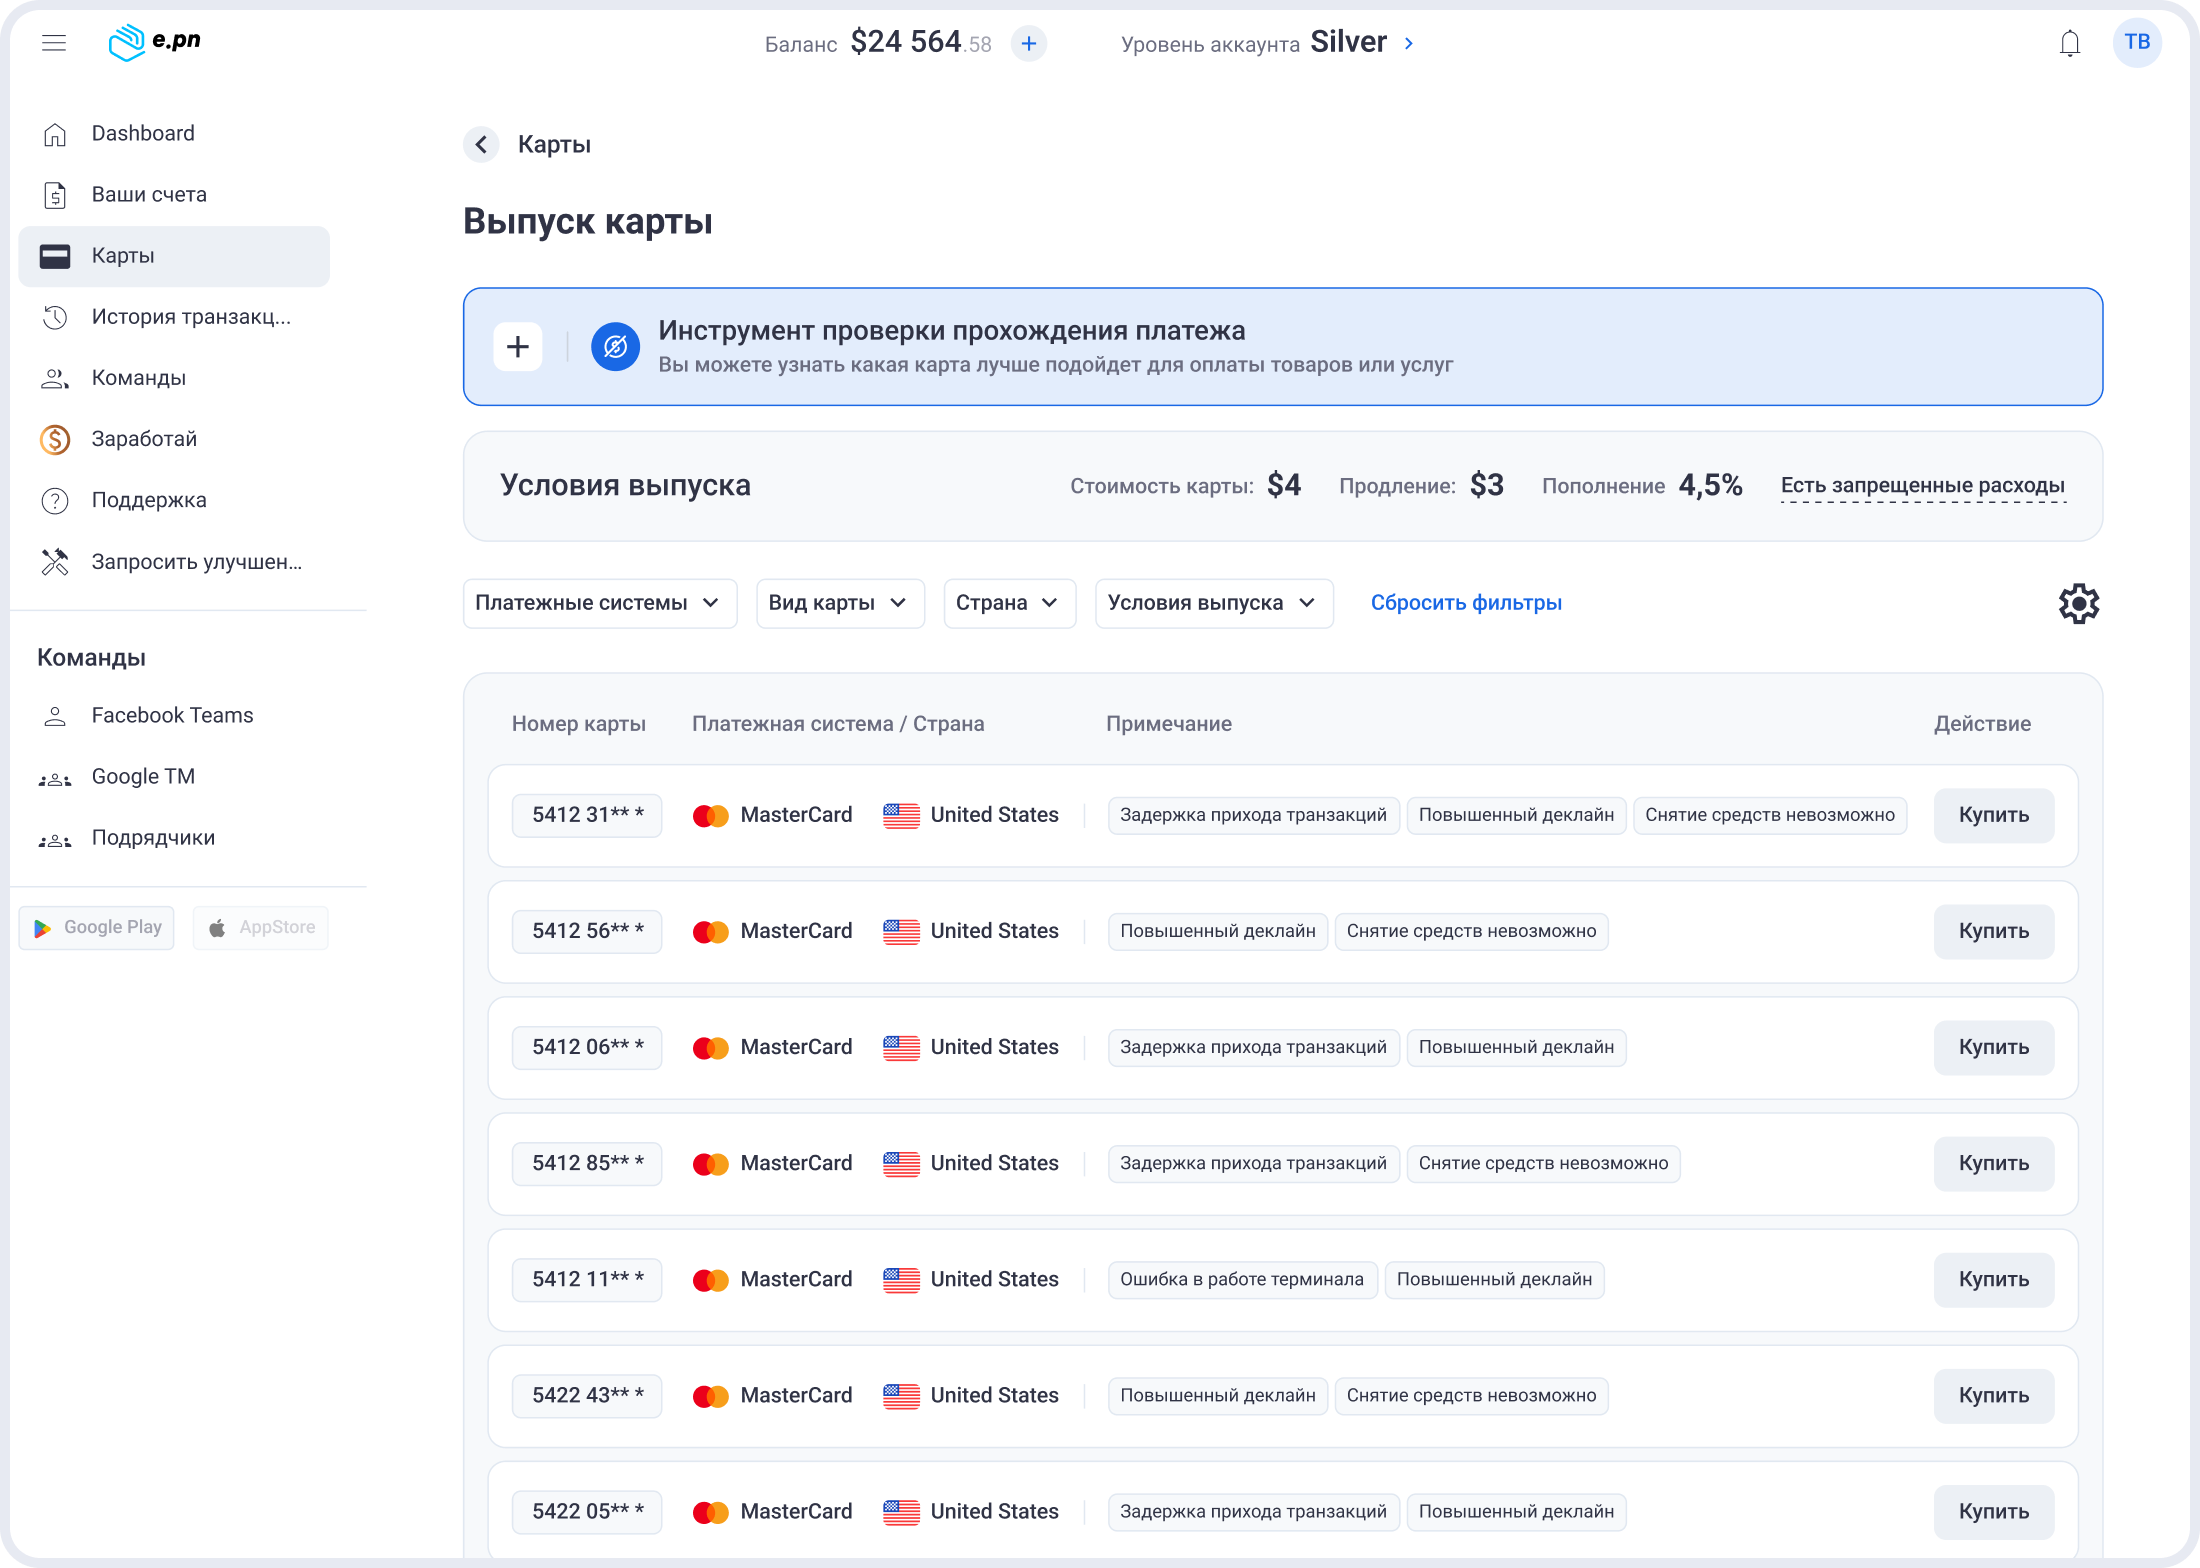Click Сбросить фильтры link
The width and height of the screenshot is (2200, 1568).
point(1465,603)
